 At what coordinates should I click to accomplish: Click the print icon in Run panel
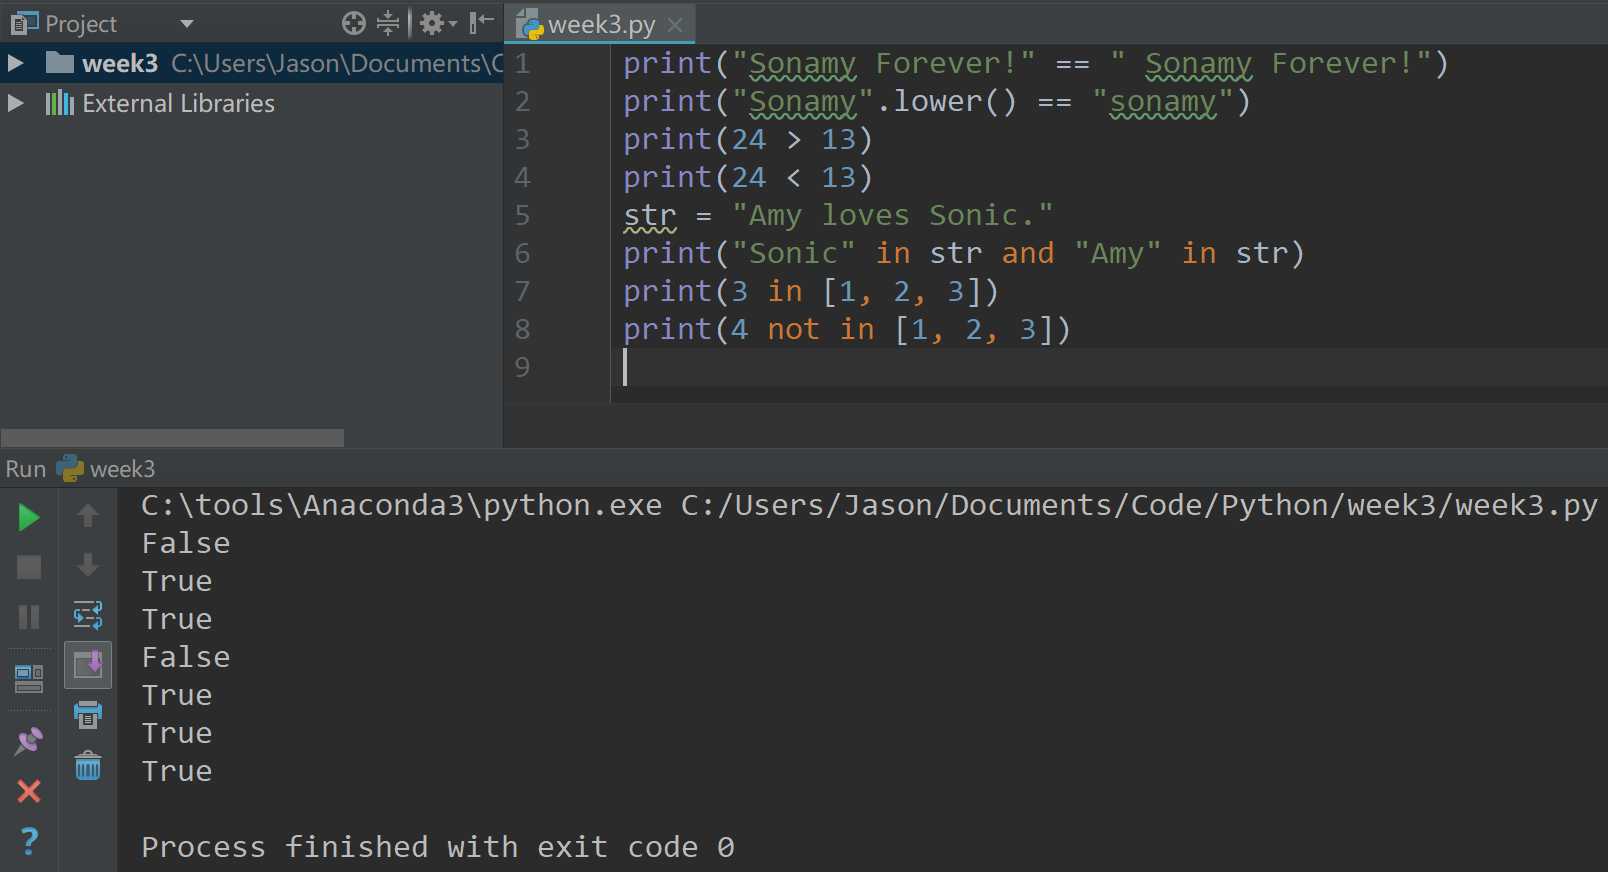coord(88,715)
